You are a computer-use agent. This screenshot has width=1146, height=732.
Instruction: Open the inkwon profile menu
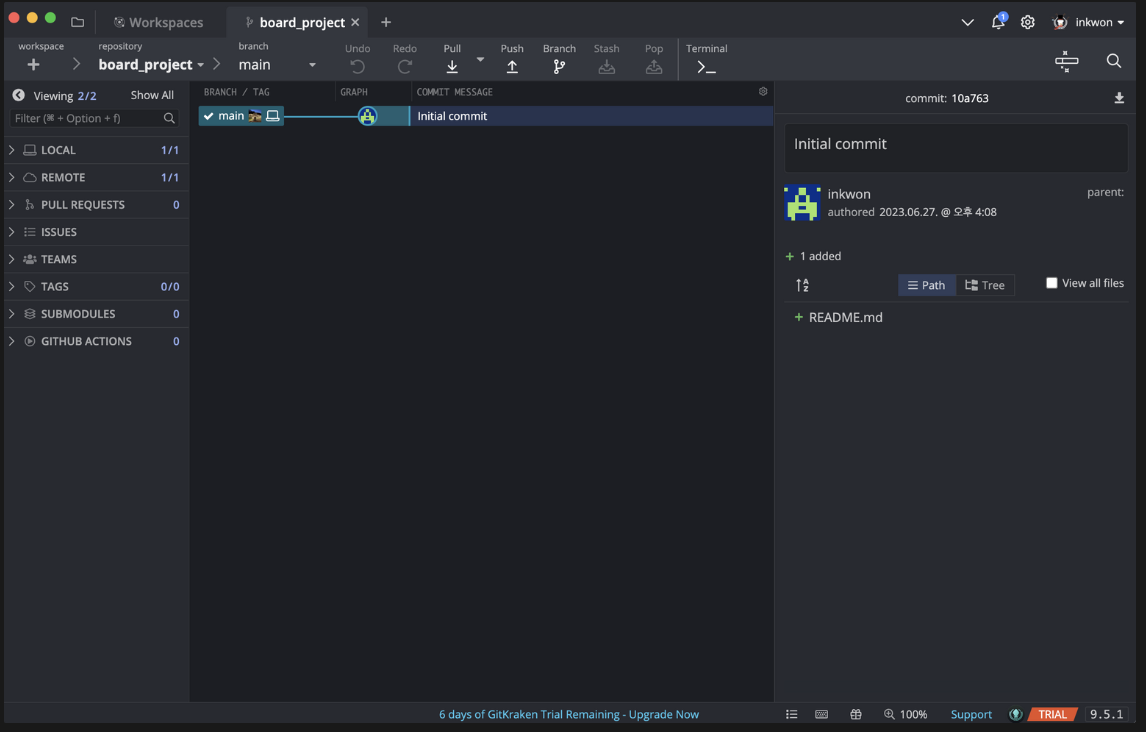1088,22
